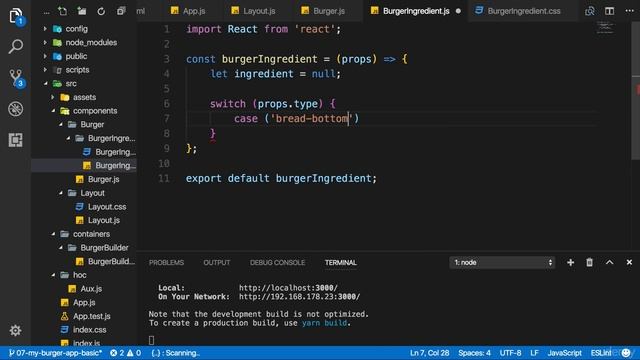Expand the node_modules folder
Screen dimensions: 640x360
coord(45,42)
